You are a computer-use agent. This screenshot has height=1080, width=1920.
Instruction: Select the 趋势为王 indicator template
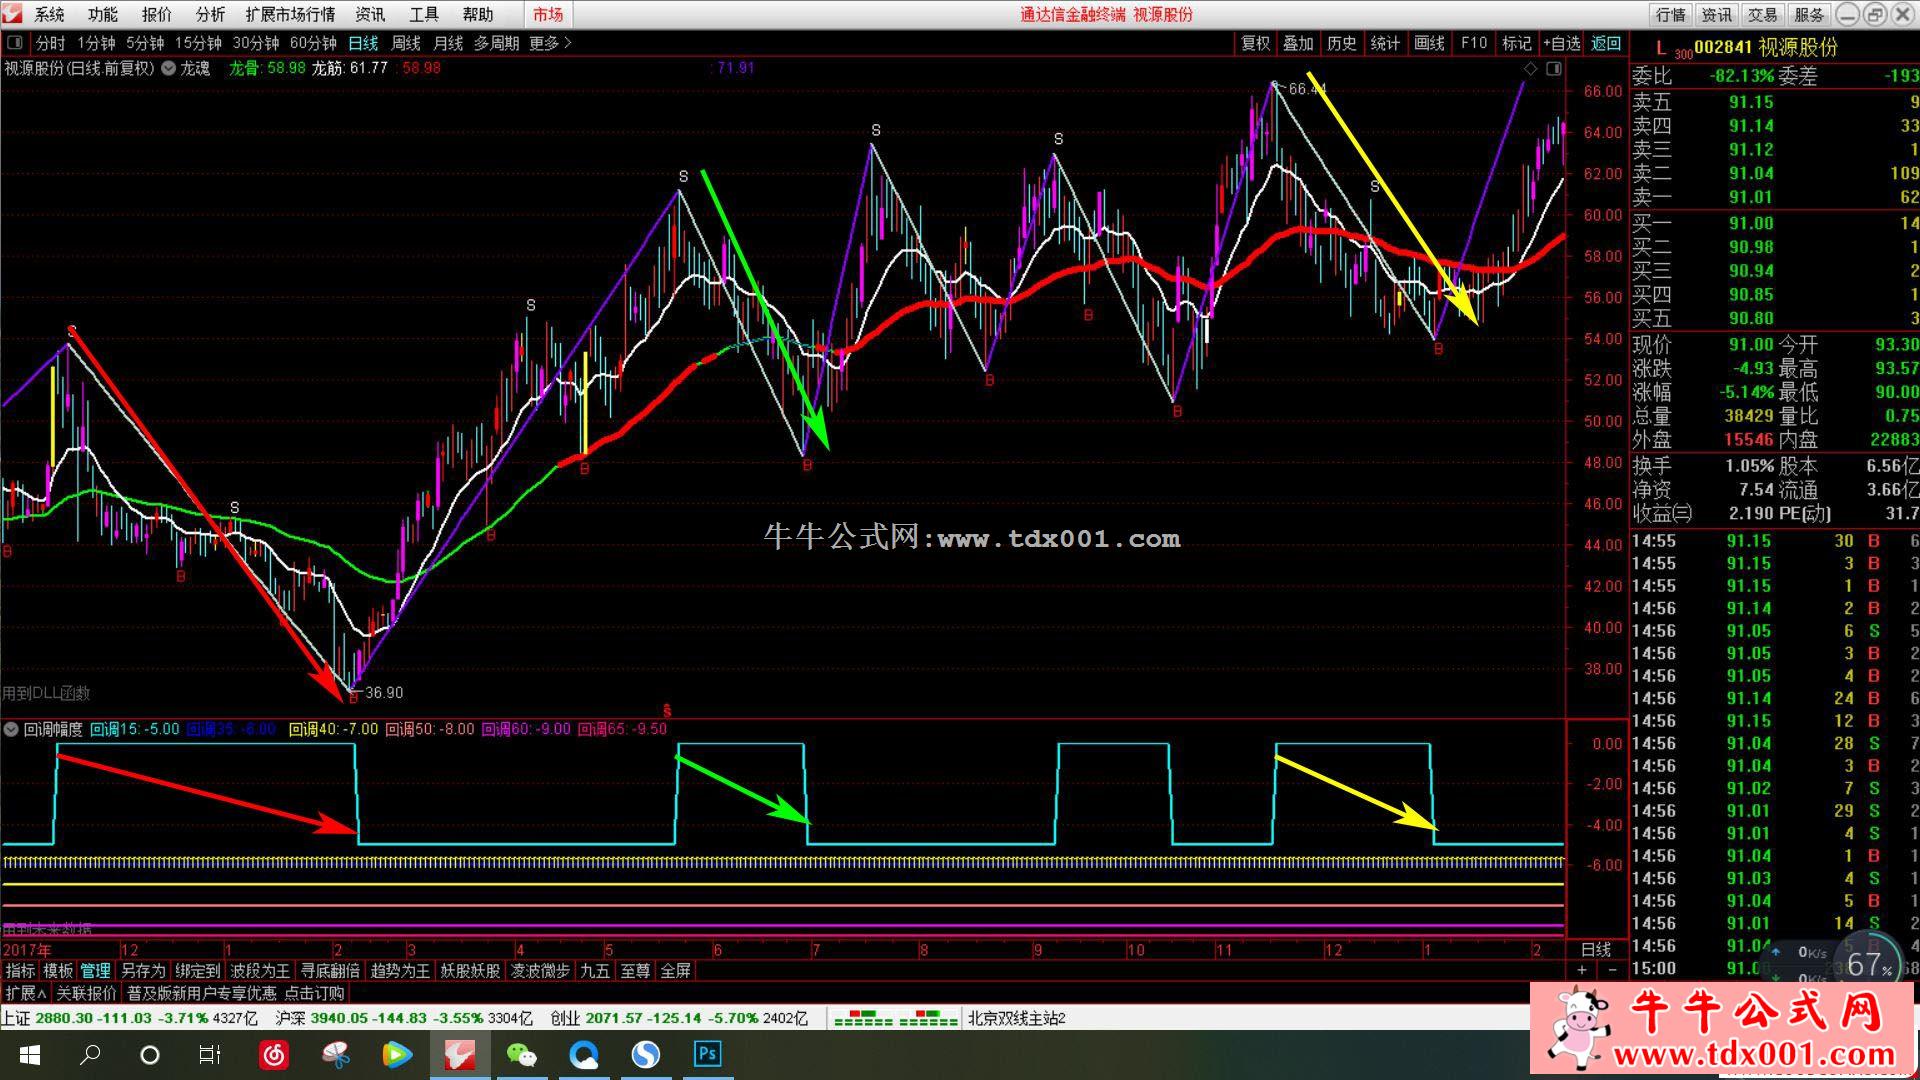[x=400, y=970]
